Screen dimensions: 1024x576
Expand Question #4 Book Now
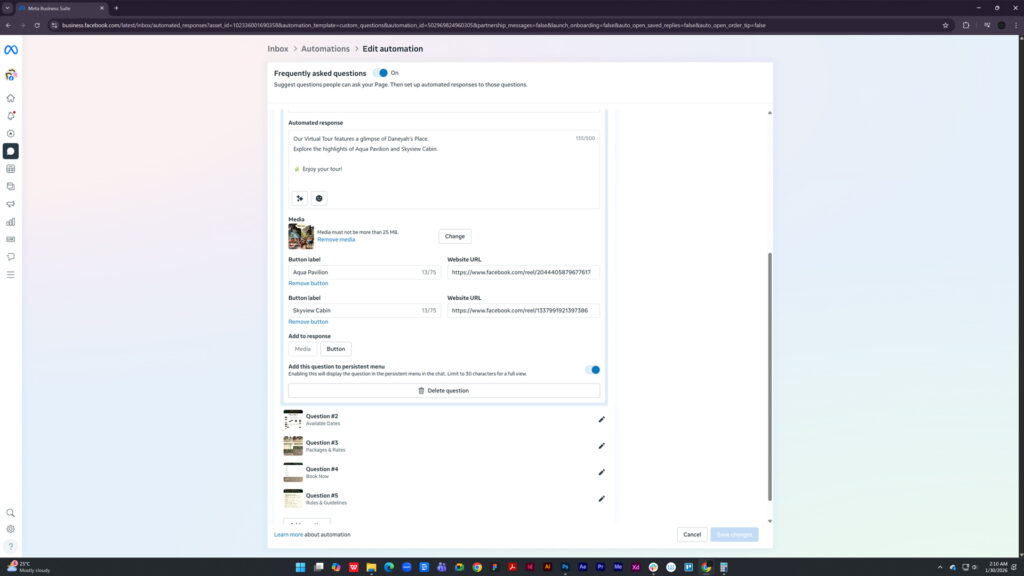click(x=322, y=472)
